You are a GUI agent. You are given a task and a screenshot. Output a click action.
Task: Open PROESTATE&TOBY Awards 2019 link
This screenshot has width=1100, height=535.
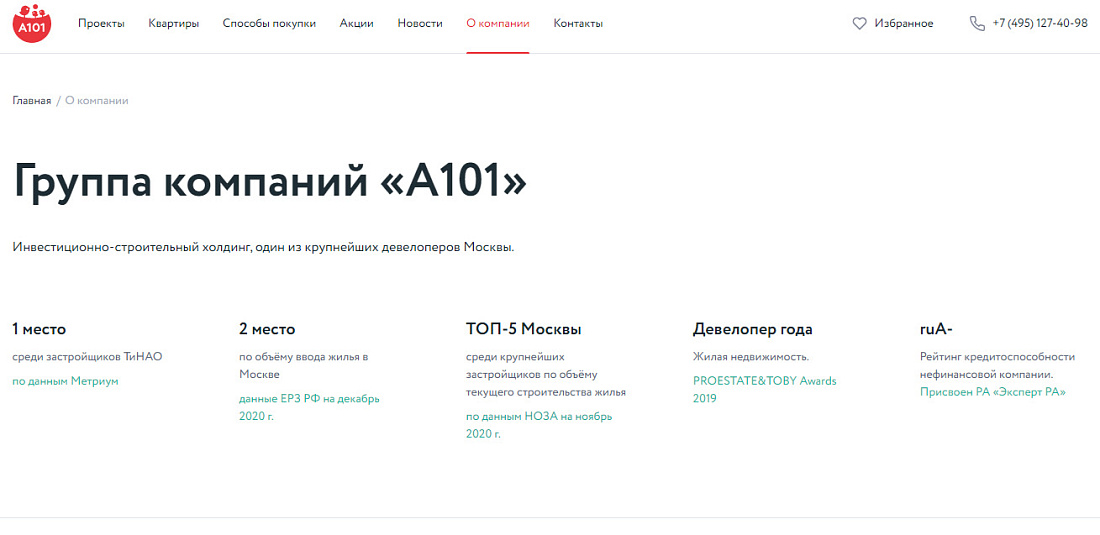765,390
